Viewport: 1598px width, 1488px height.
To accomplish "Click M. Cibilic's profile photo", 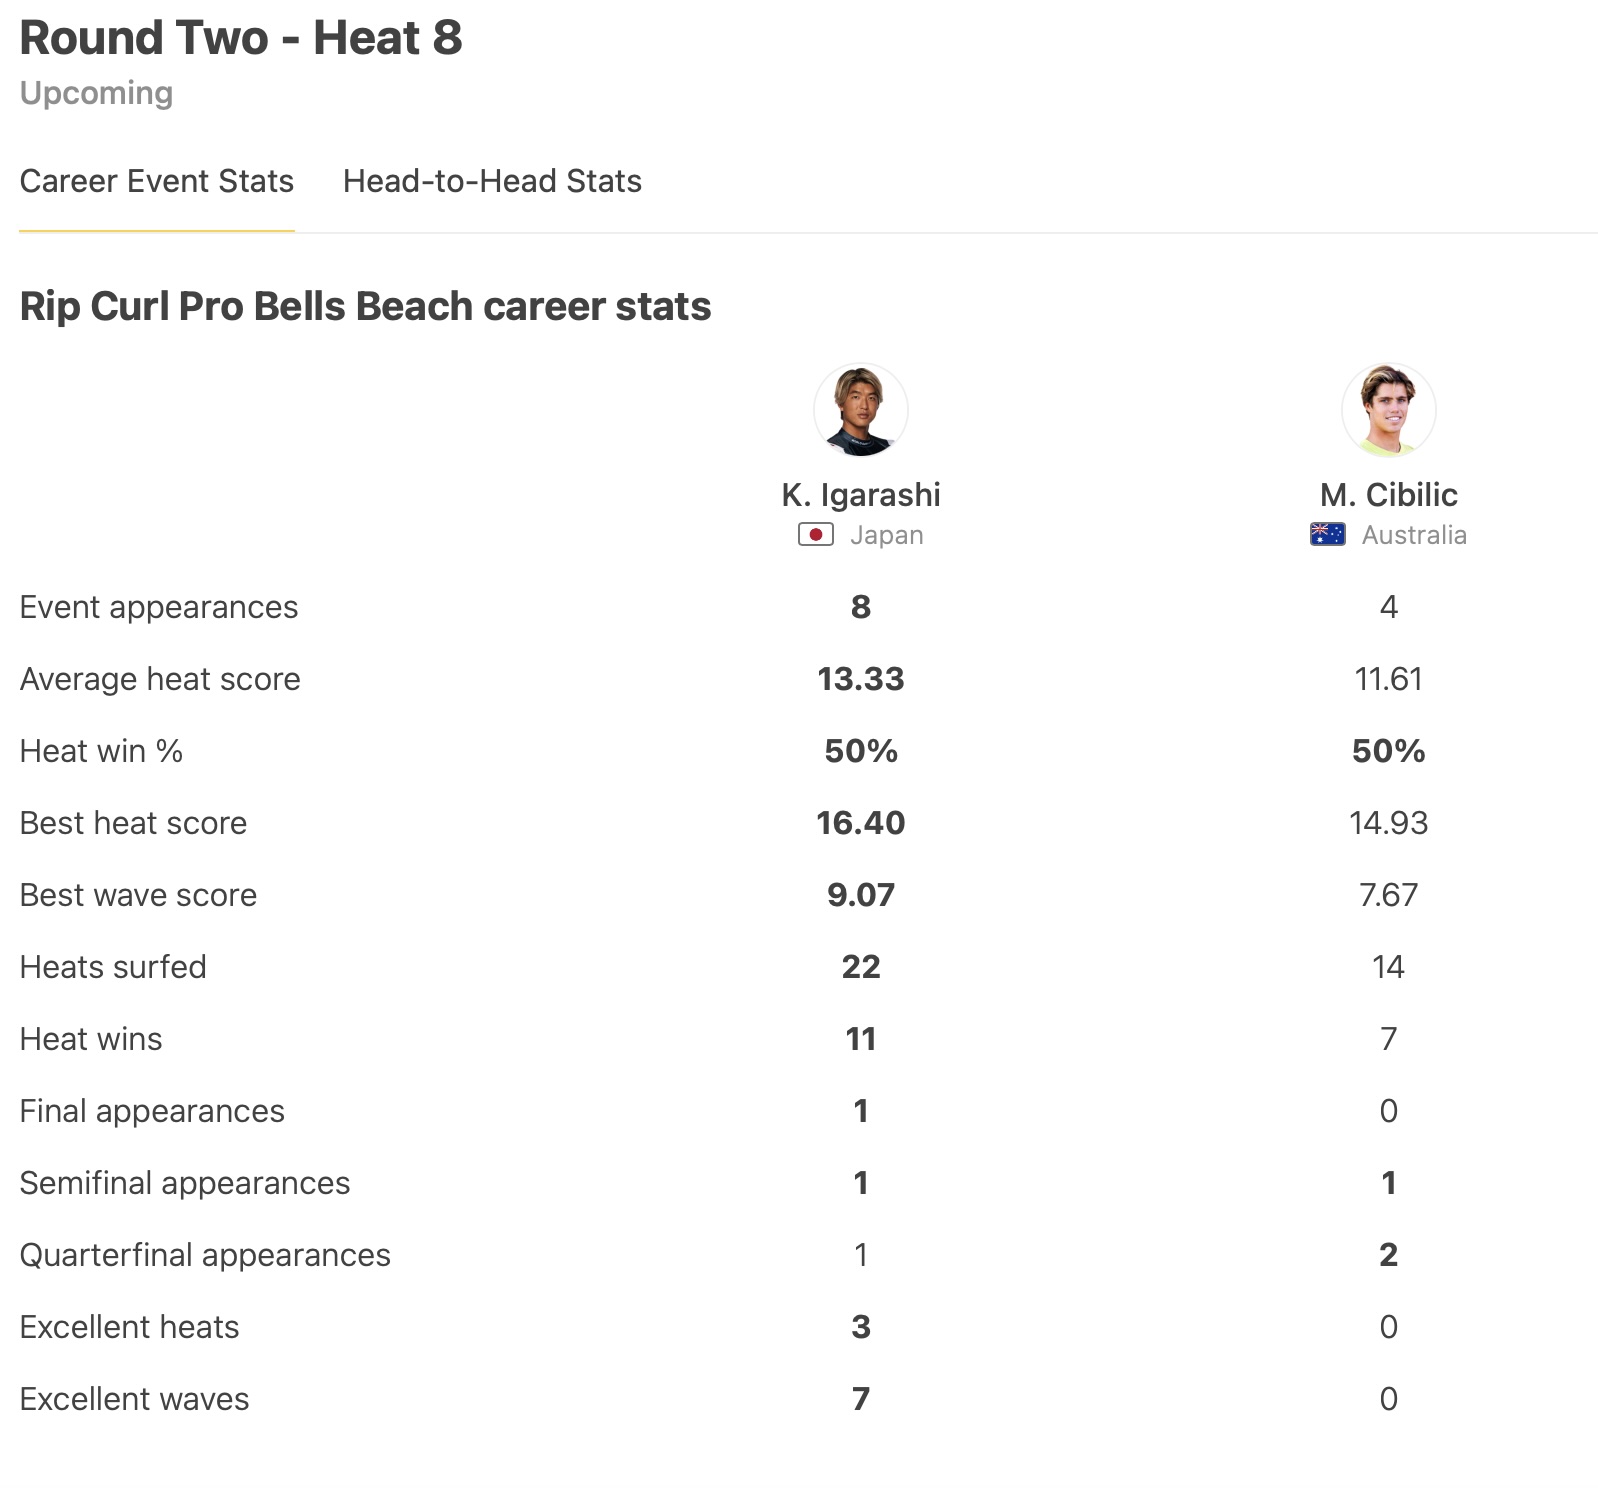I will pyautogui.click(x=1388, y=410).
